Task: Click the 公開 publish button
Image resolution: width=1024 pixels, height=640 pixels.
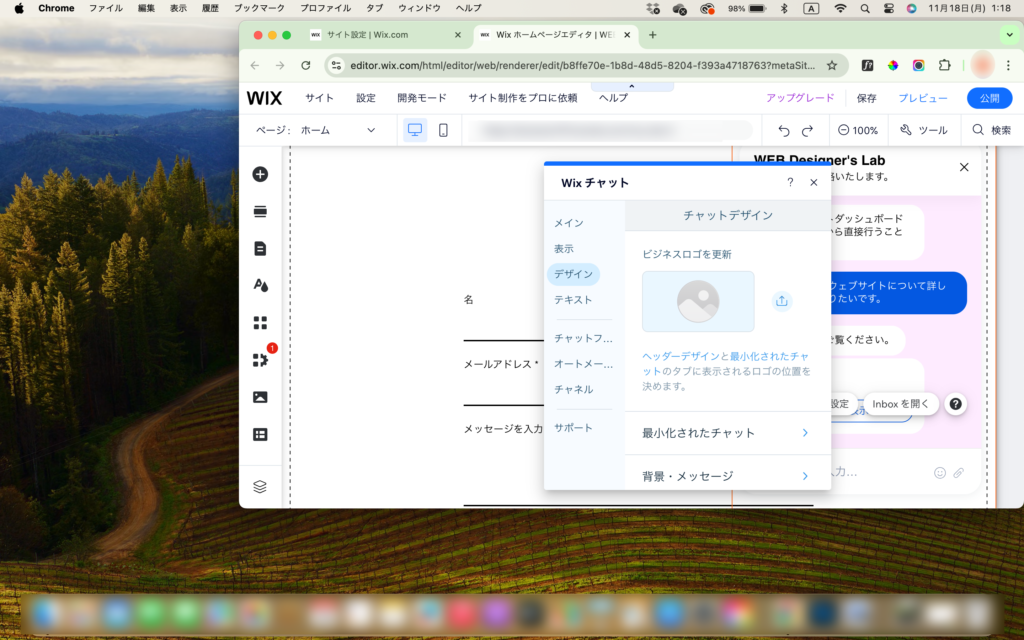Action: [989, 98]
